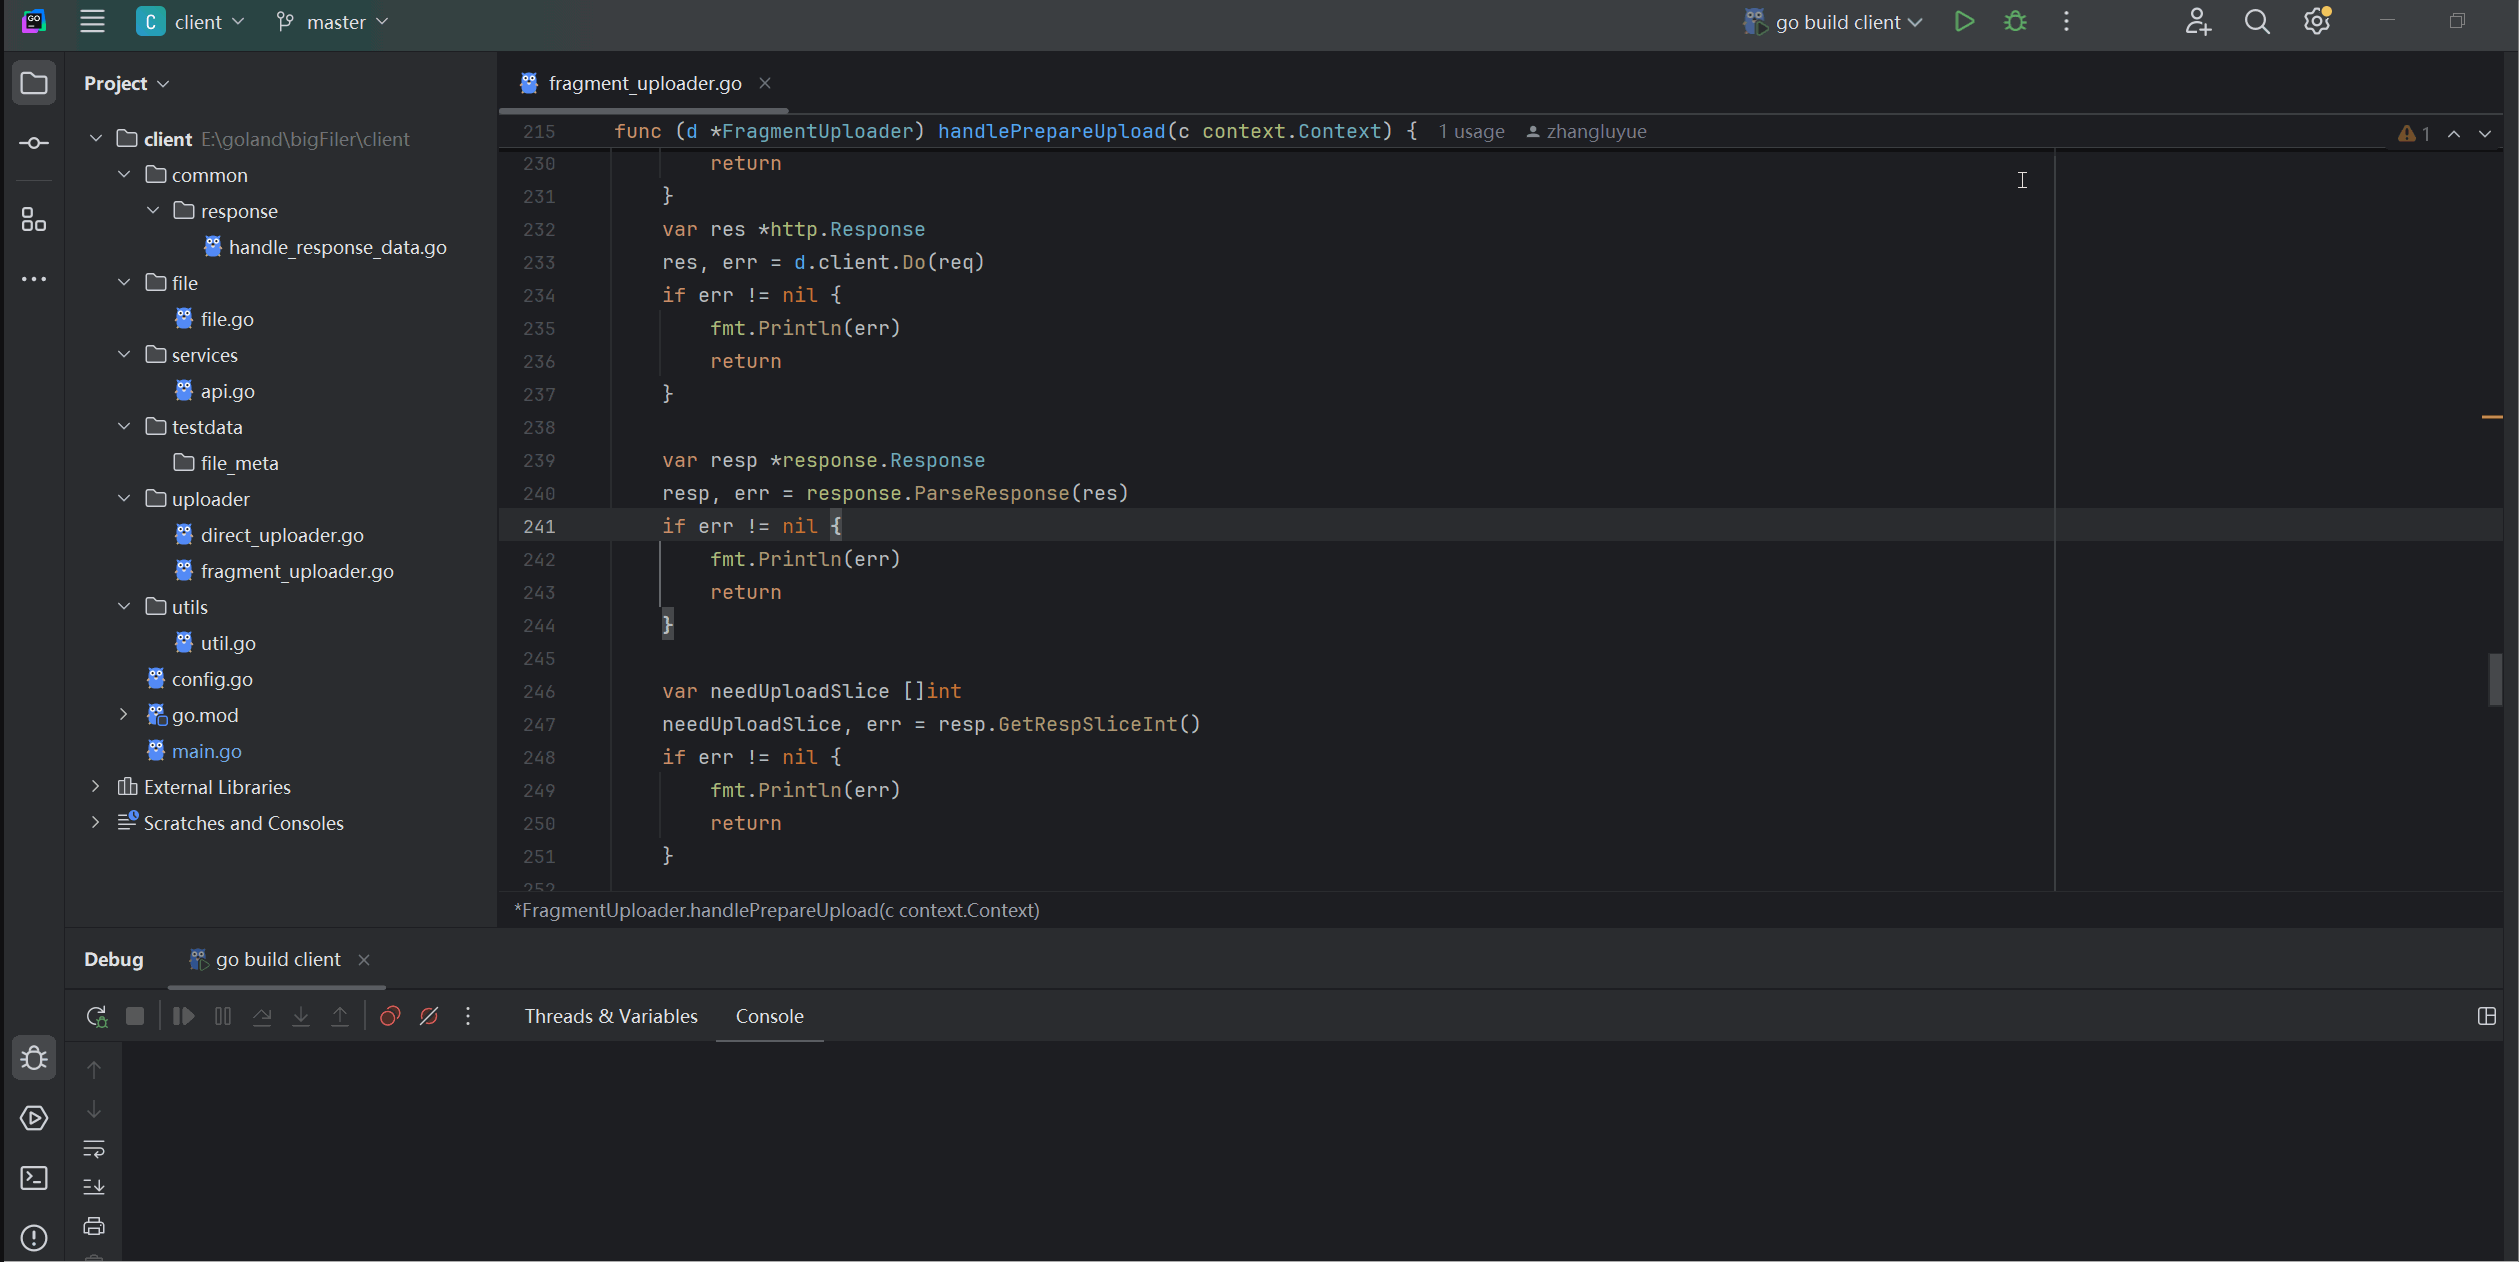Open Terminal tool window
Image resolution: width=2519 pixels, height=1262 pixels.
point(34,1178)
